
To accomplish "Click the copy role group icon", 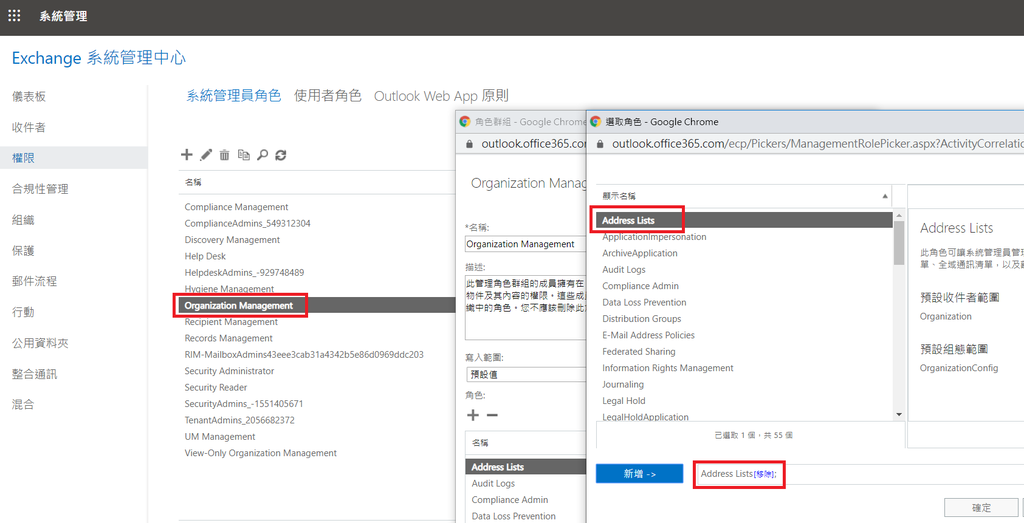I will click(x=244, y=155).
